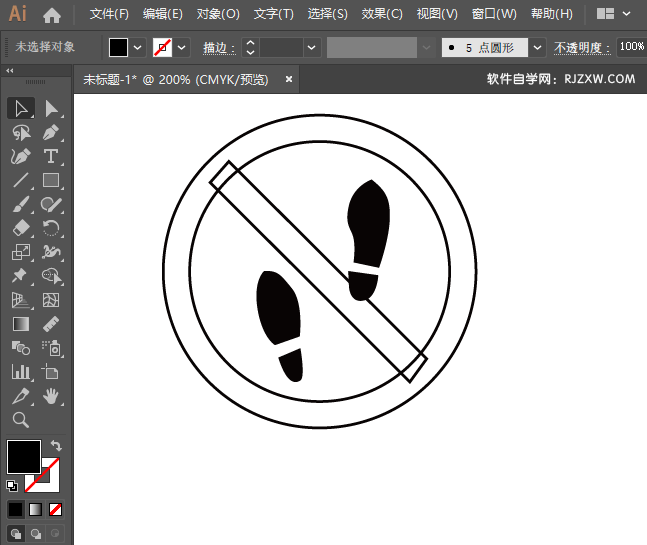Select the Type tool
Viewport: 647px width, 545px height.
tap(51, 156)
